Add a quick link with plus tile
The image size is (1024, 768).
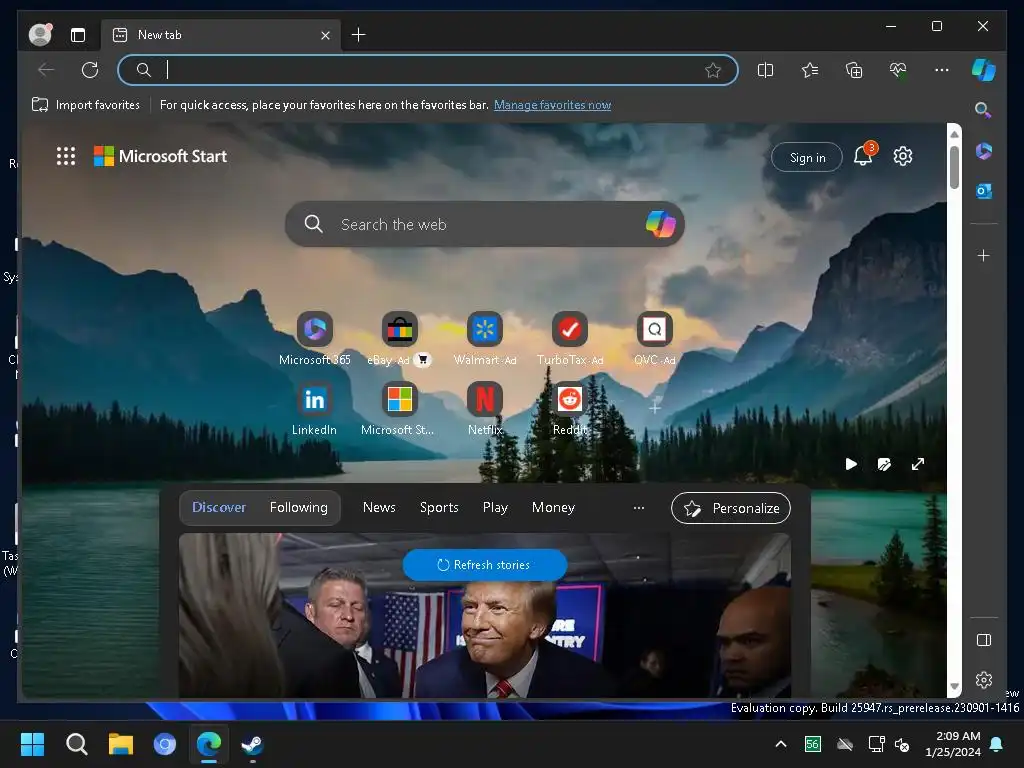coord(654,408)
